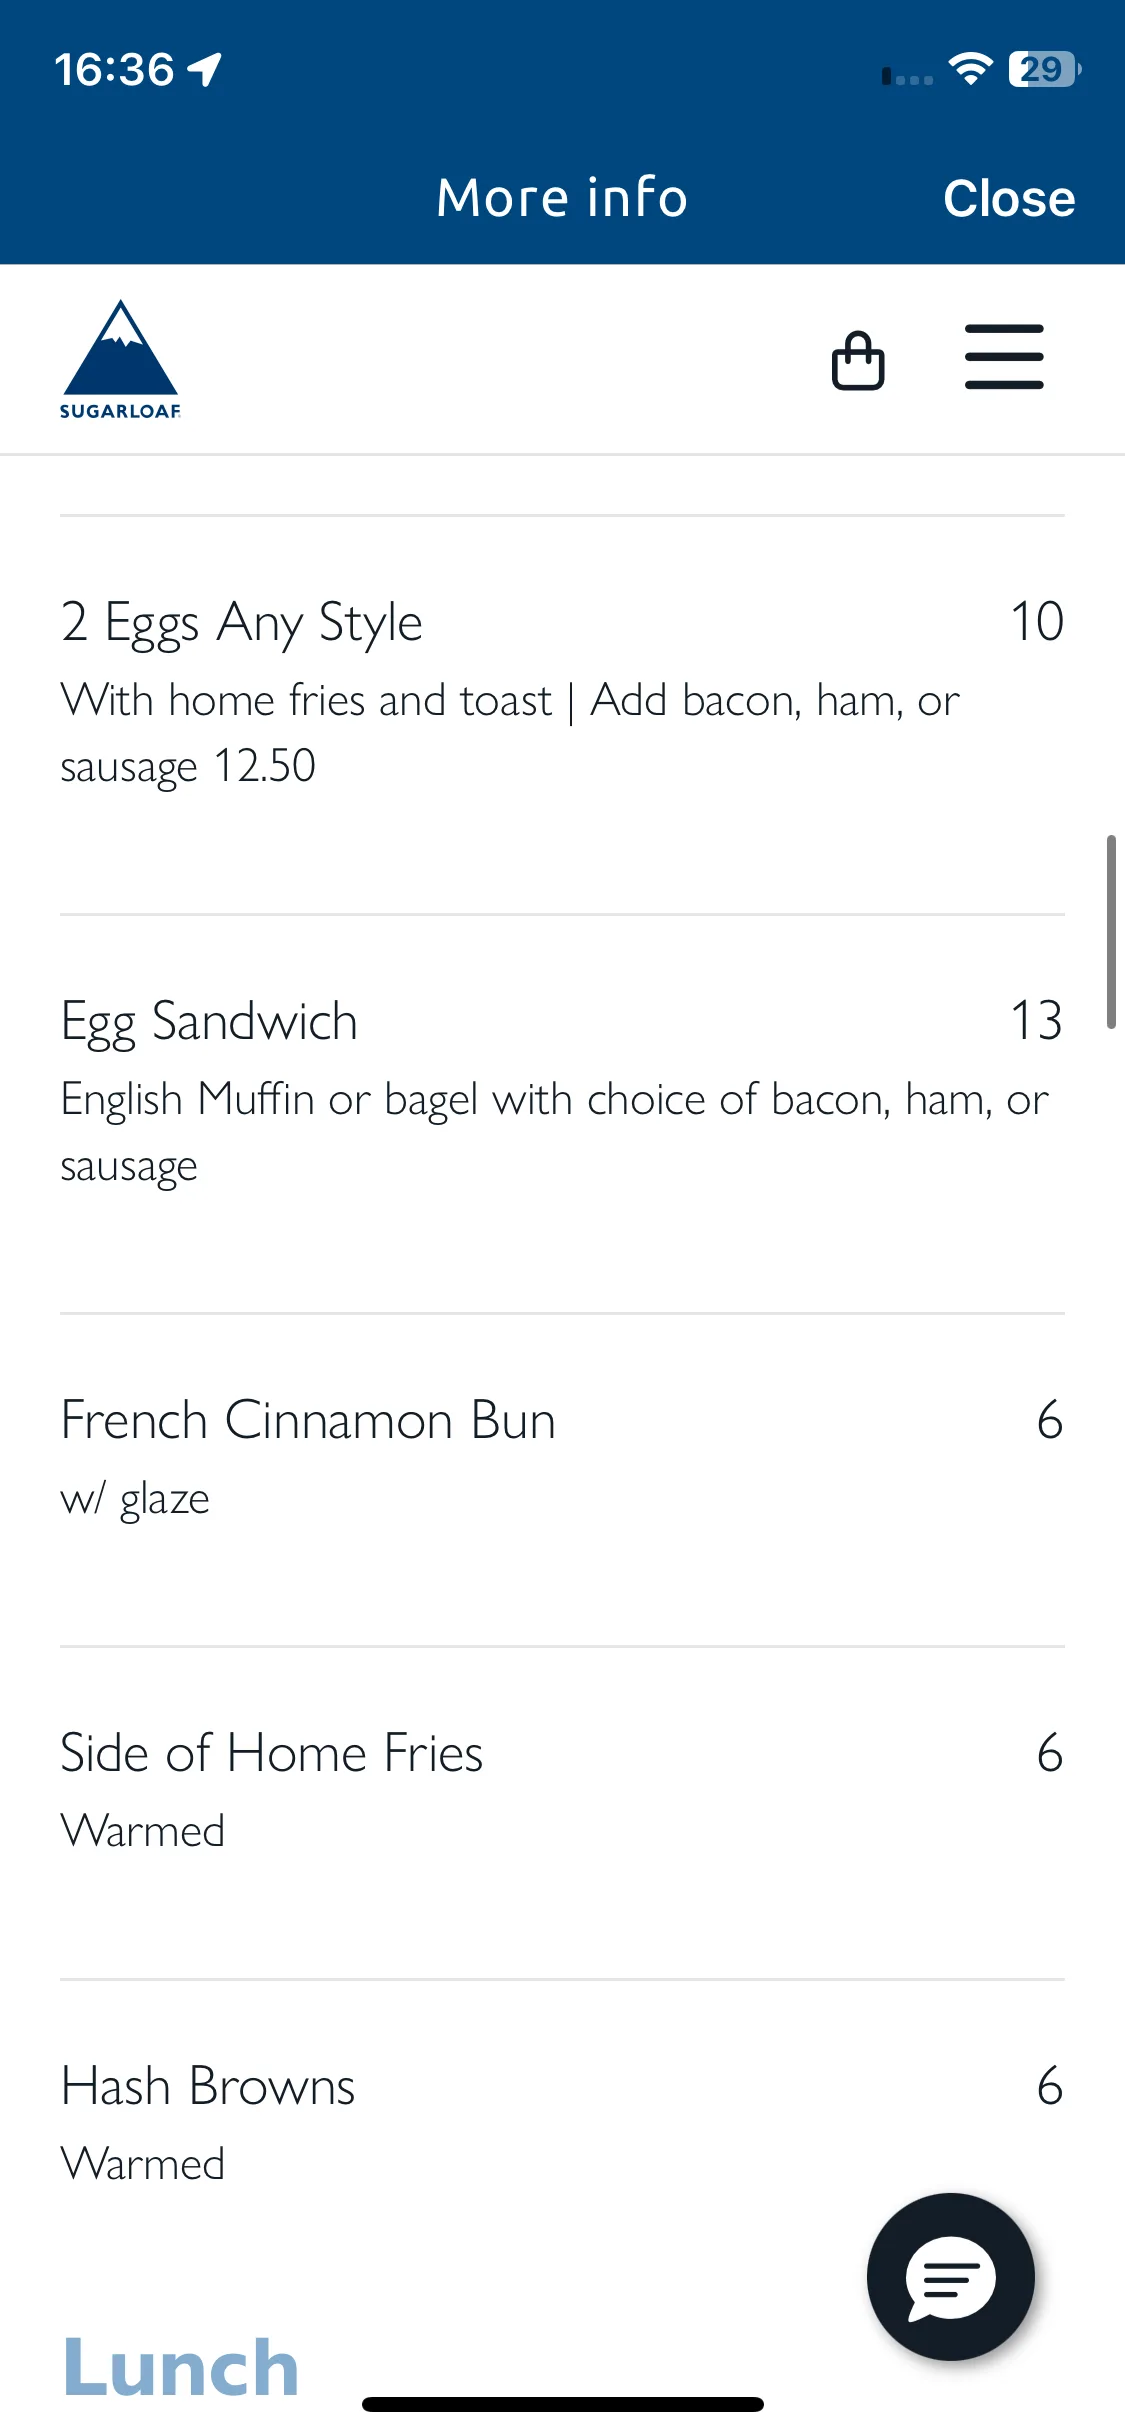Tap the Sugarloaf mountain logo
The image size is (1125, 2436).
click(x=120, y=359)
